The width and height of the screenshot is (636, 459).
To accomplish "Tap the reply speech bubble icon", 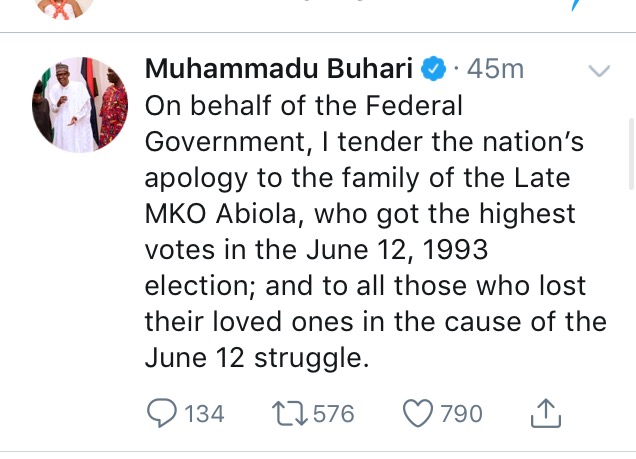I will point(162,413).
